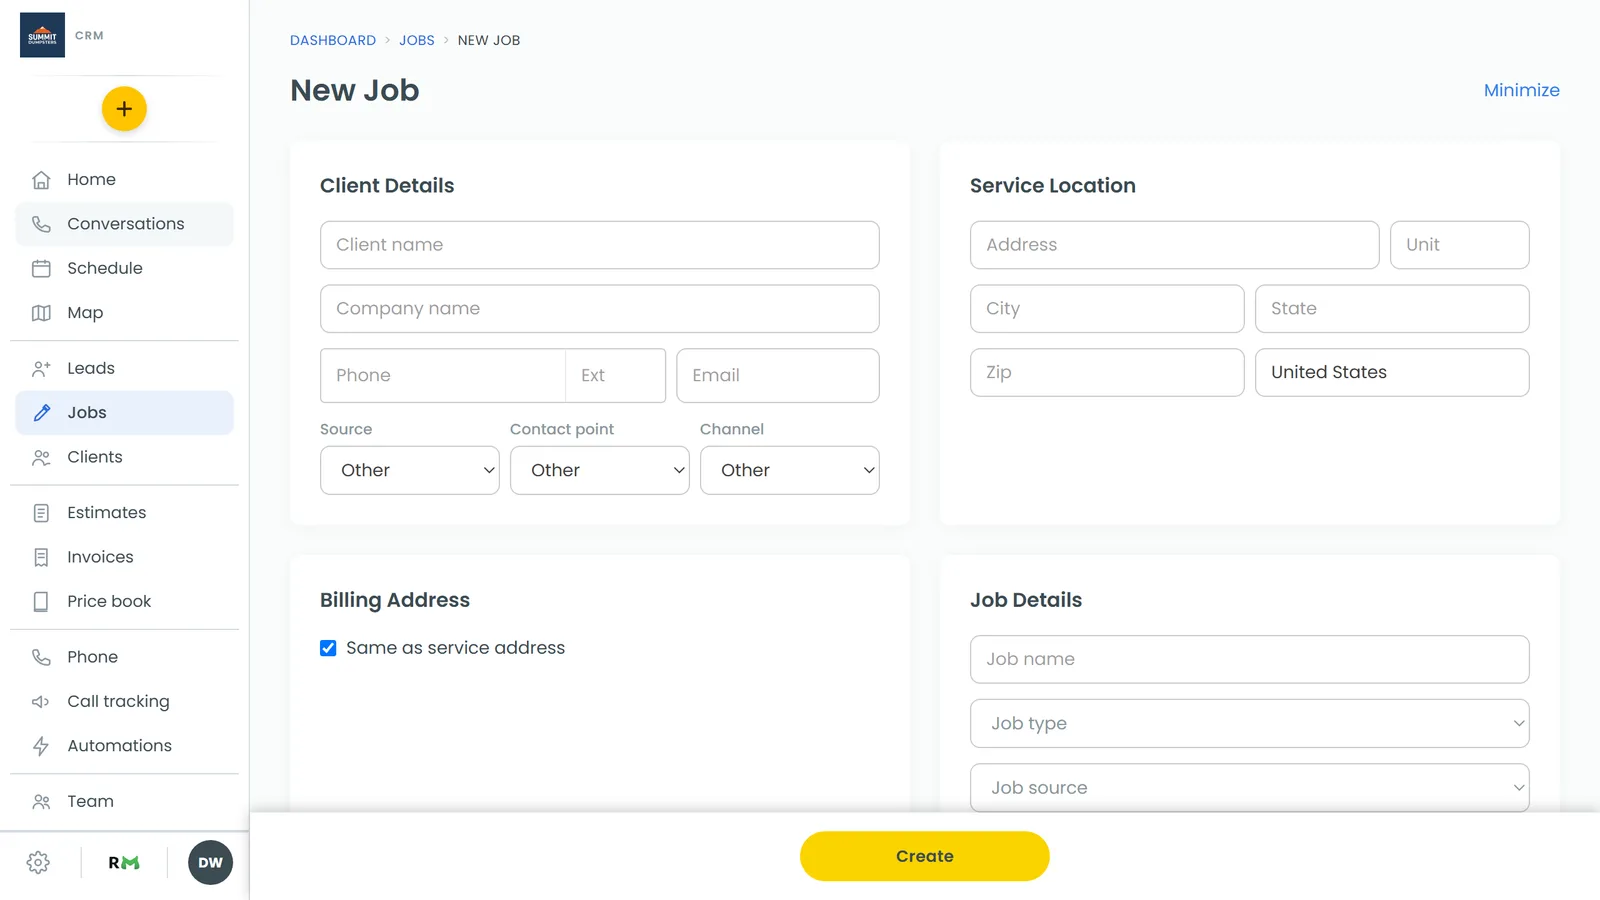Click the State input field

[1392, 309]
